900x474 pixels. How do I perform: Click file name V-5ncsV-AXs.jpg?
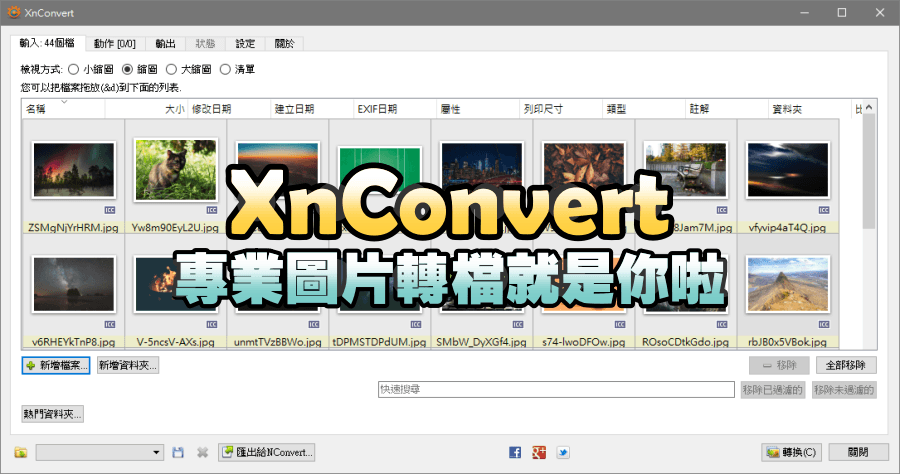point(176,342)
